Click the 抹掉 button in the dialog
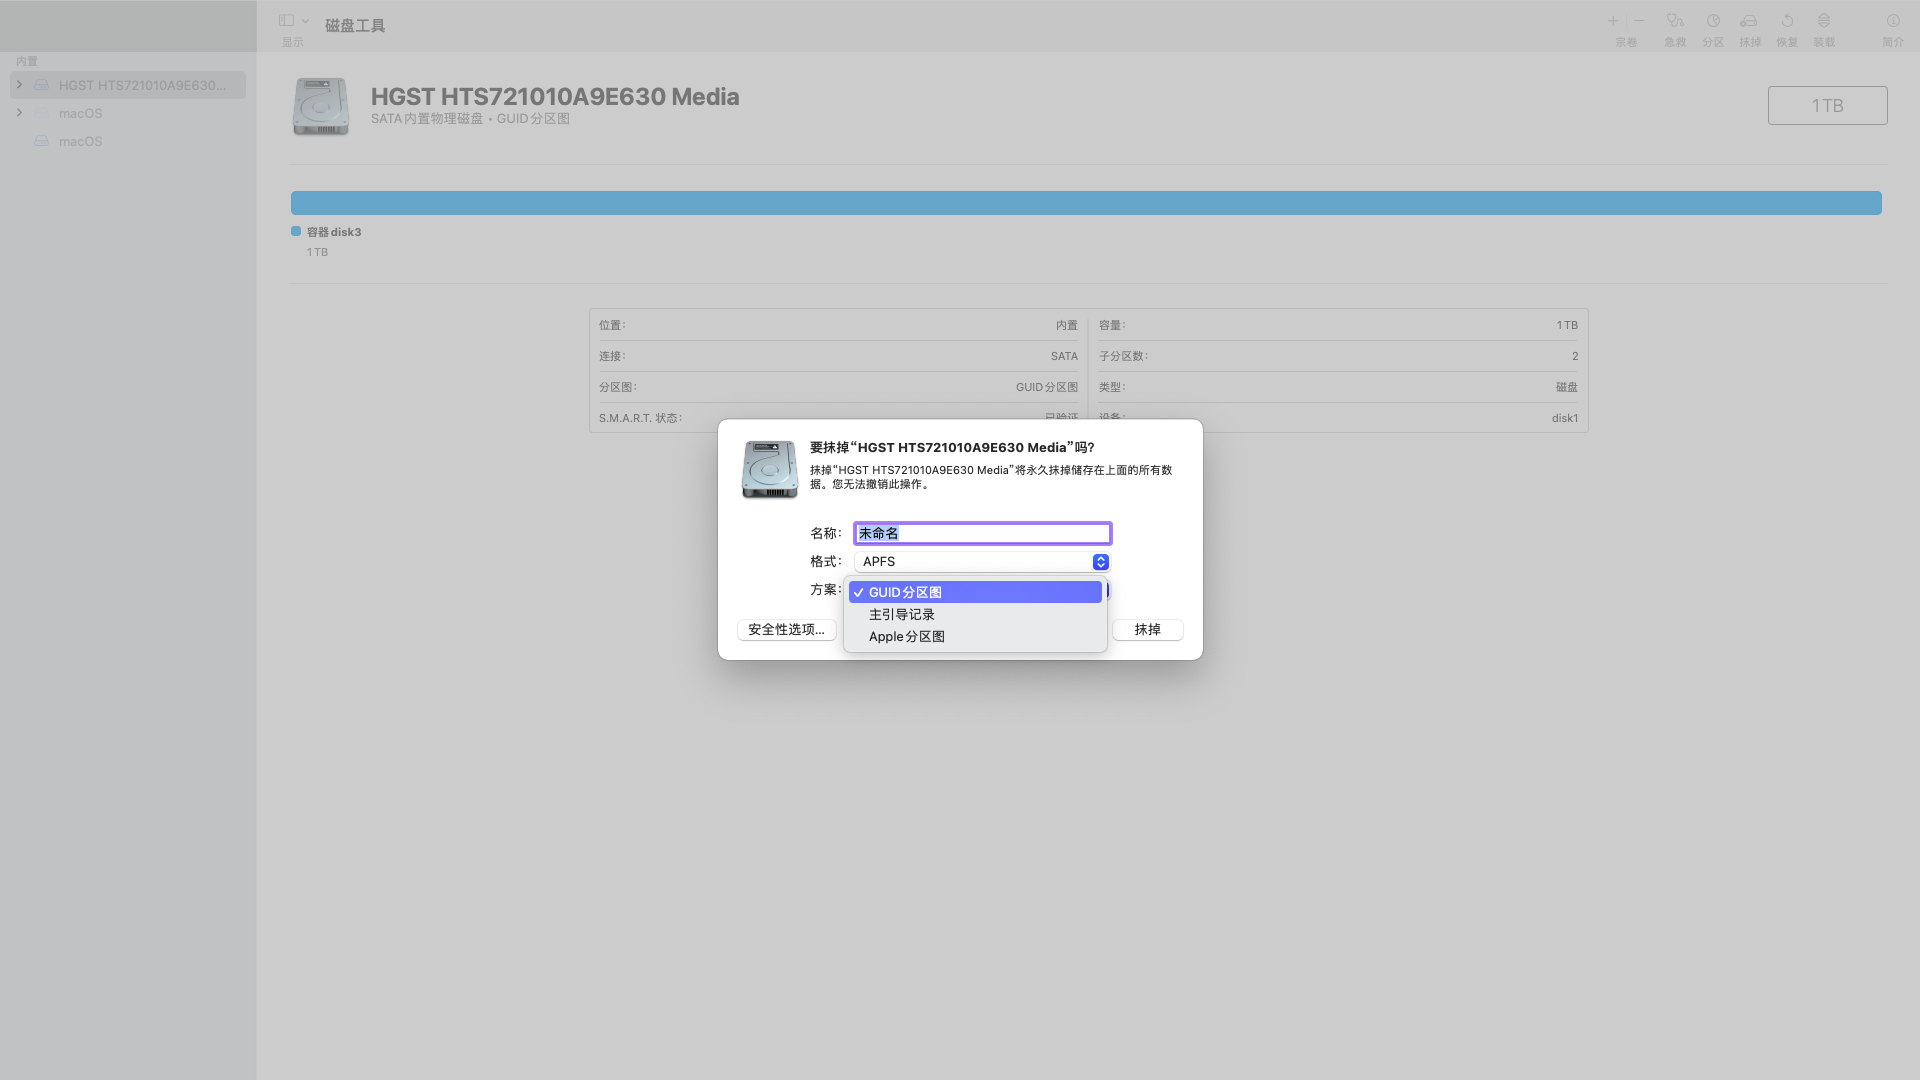 coord(1147,630)
